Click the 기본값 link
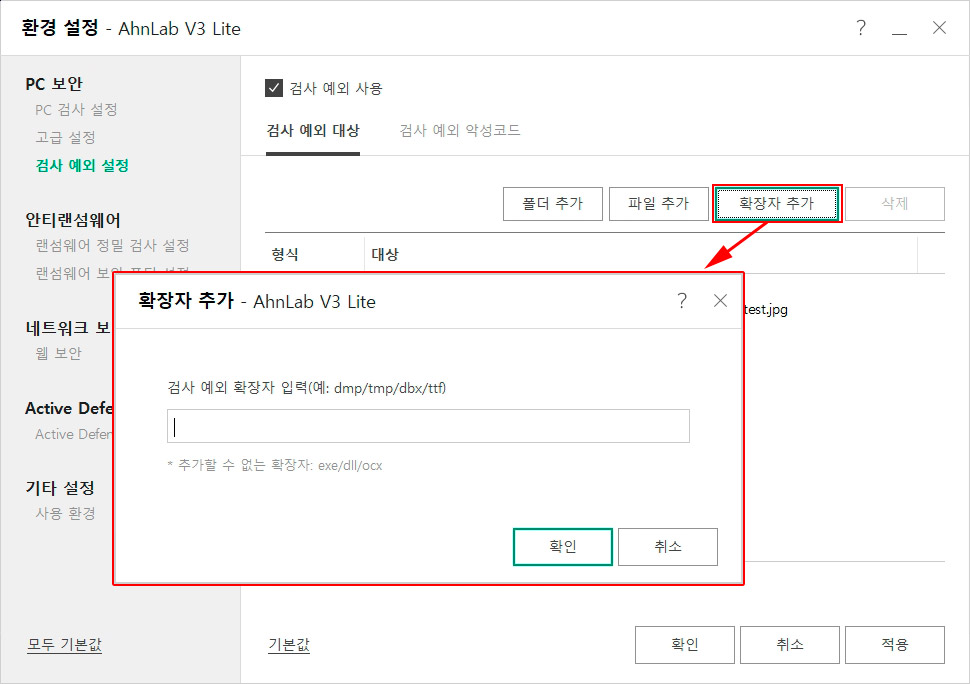Viewport: 970px width, 684px height. point(289,644)
